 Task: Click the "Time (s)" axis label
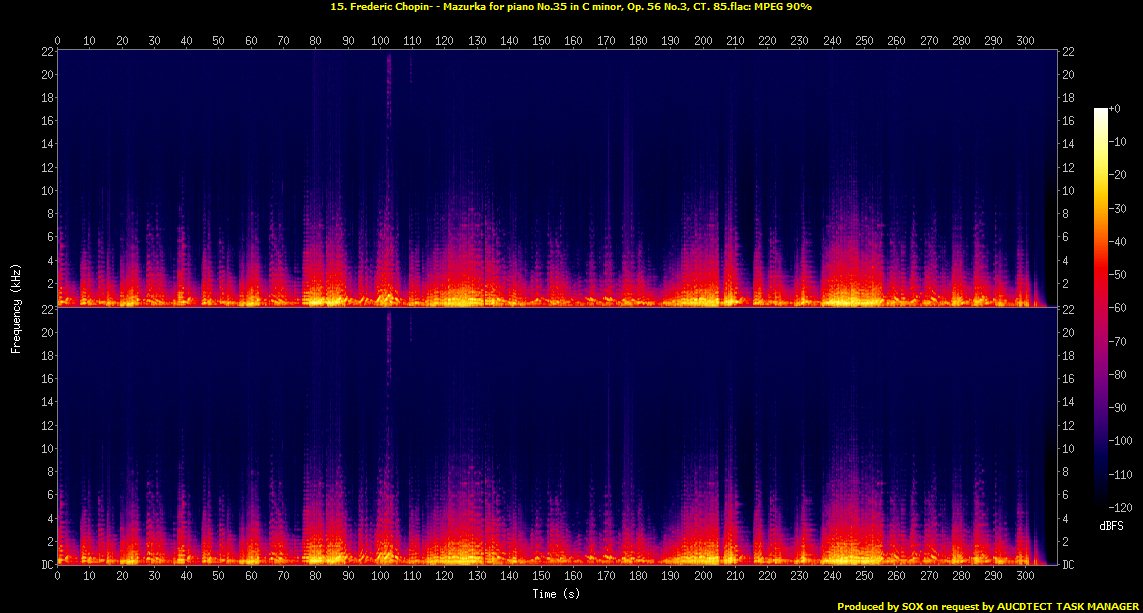[x=557, y=594]
